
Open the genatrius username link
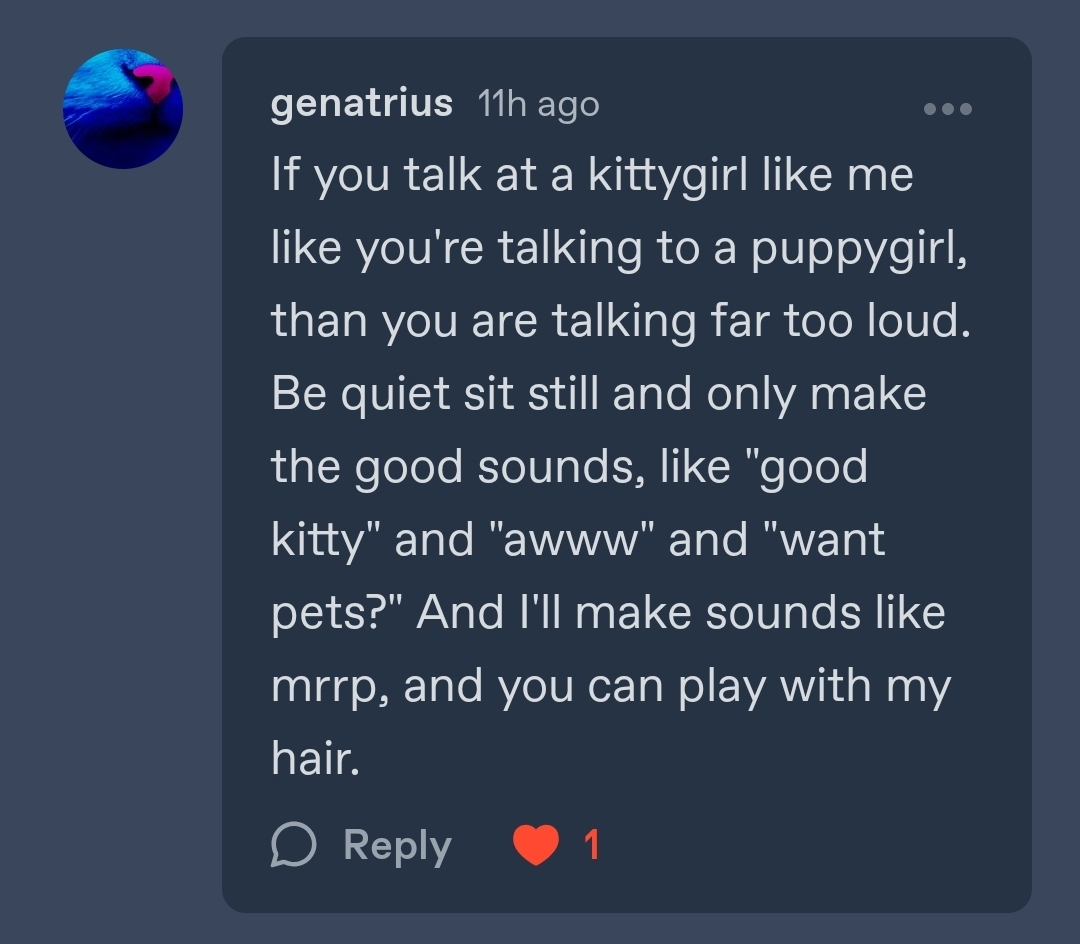point(361,103)
